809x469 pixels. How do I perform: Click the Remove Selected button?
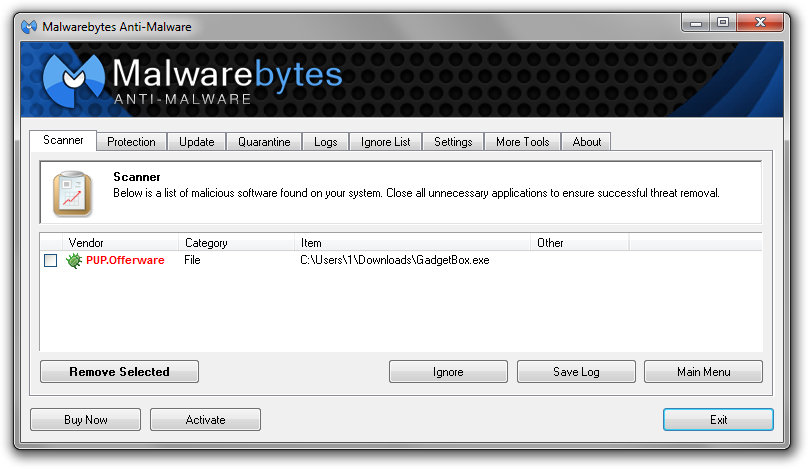[119, 371]
